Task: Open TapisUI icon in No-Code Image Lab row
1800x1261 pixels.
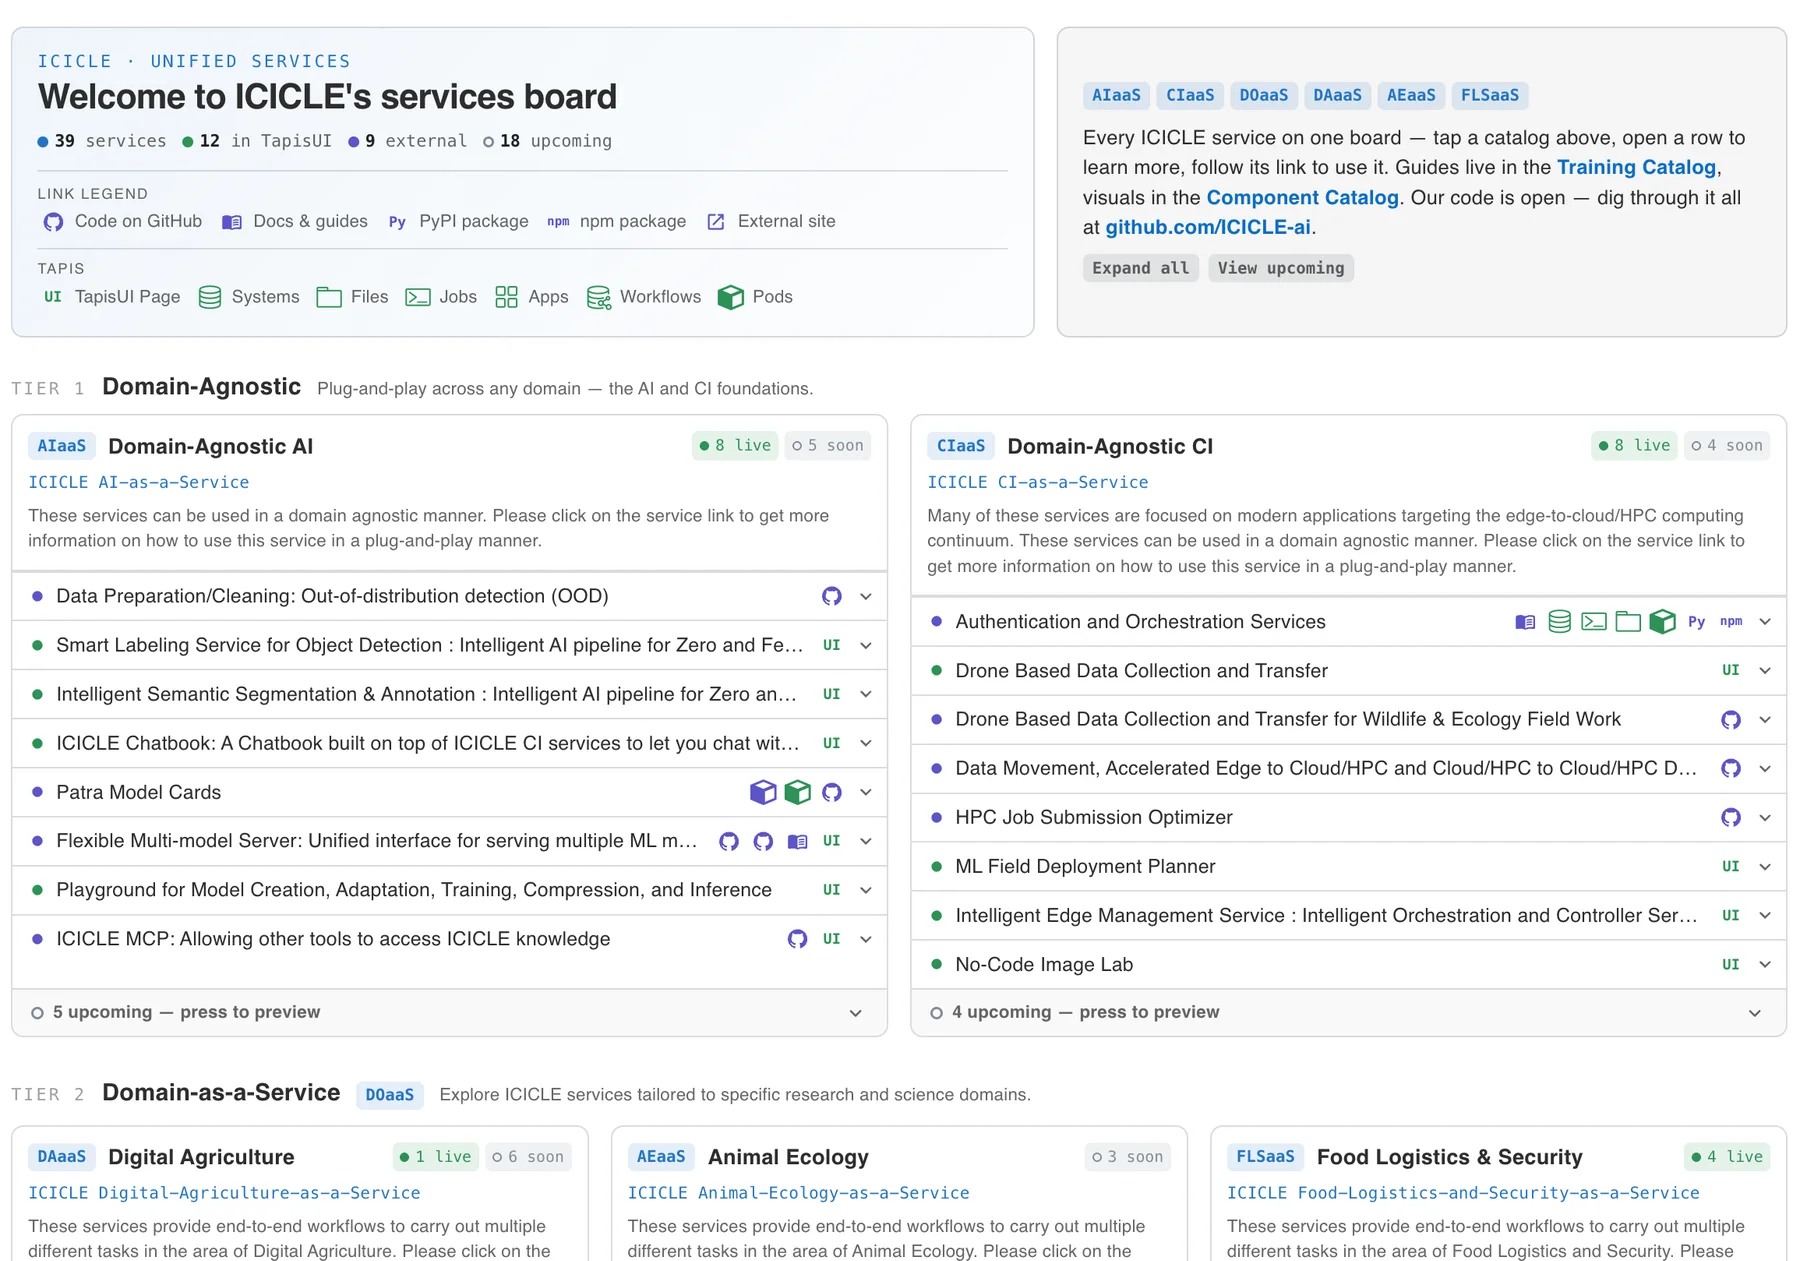Action: click(x=1730, y=964)
